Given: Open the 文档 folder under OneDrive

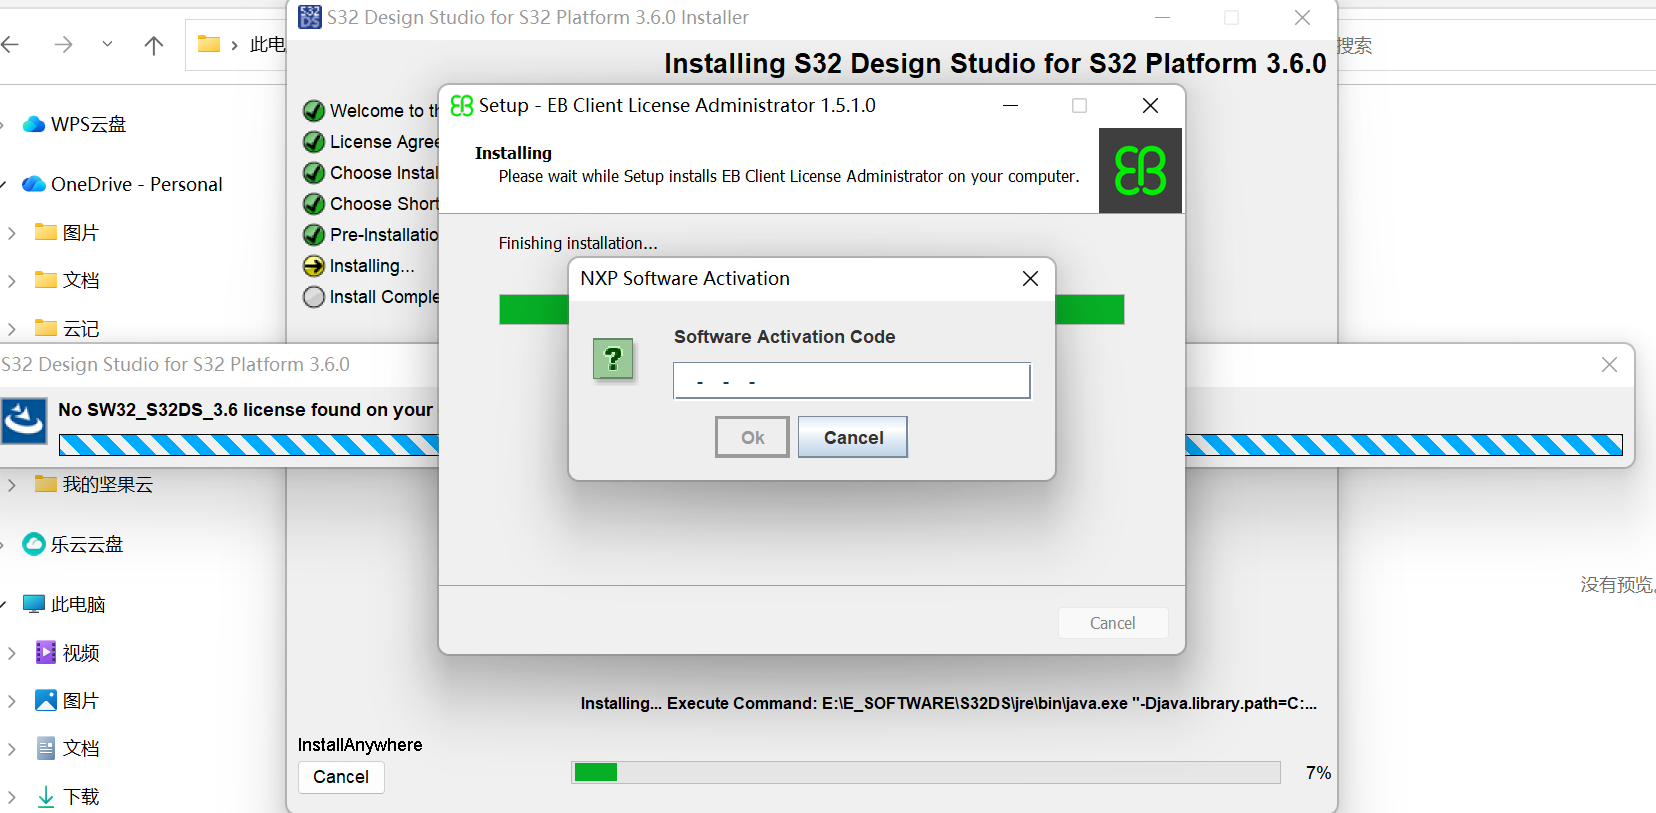Looking at the screenshot, I should pos(80,281).
